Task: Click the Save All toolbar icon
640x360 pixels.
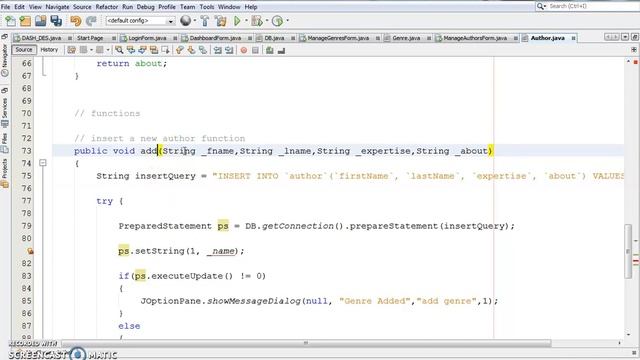Action: [56, 21]
